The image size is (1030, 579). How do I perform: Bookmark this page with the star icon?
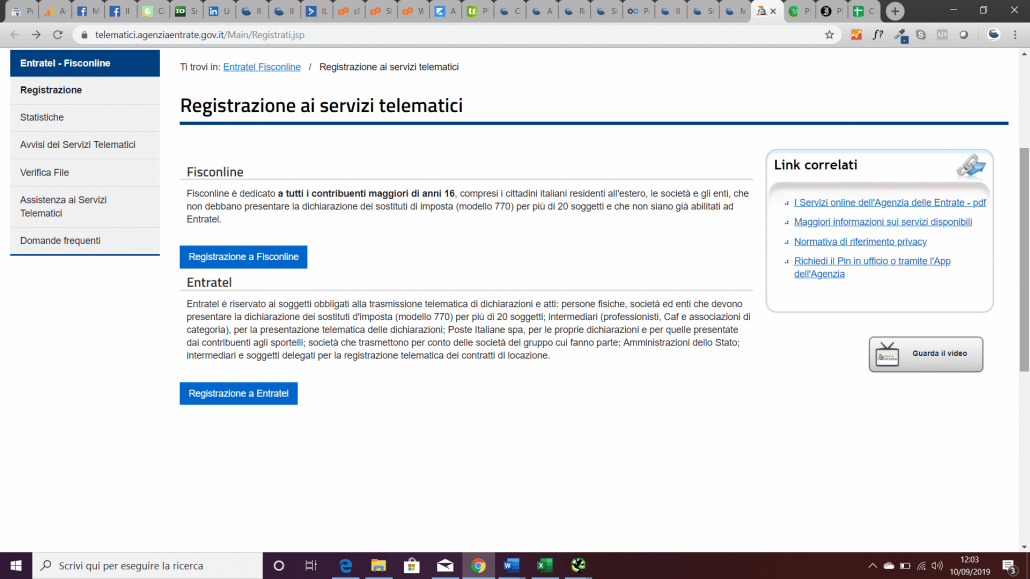coord(829,35)
